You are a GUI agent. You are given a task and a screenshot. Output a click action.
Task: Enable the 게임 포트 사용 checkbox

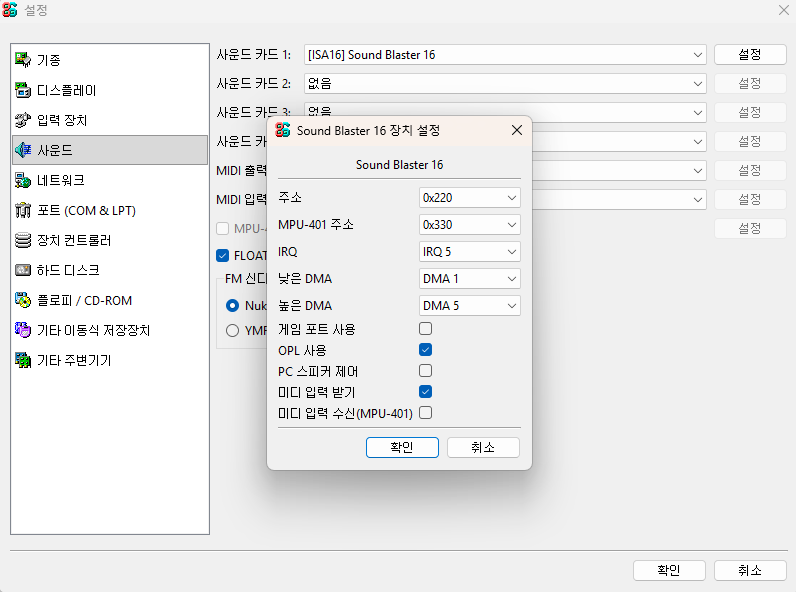(x=425, y=328)
